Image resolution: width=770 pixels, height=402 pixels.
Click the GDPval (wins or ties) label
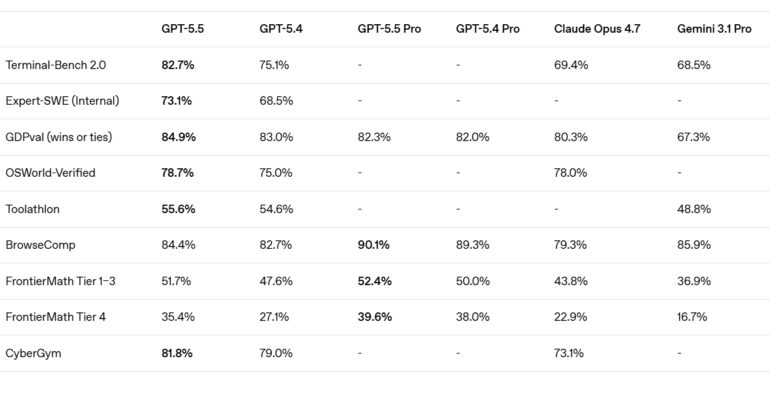tap(59, 137)
